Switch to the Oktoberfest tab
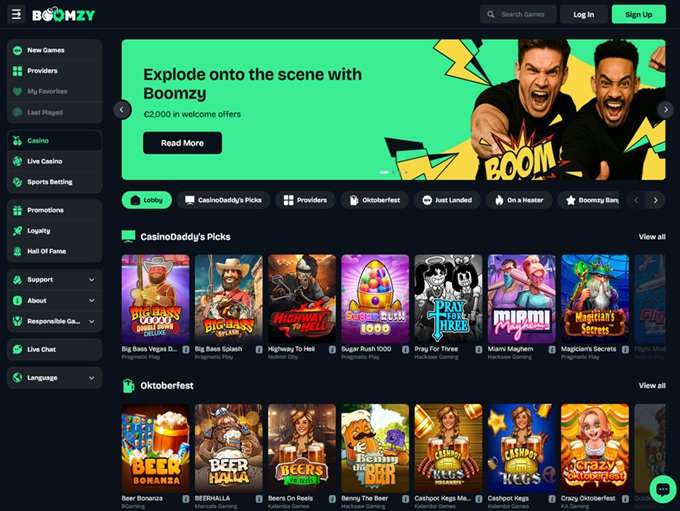The width and height of the screenshot is (680, 511). tap(375, 200)
